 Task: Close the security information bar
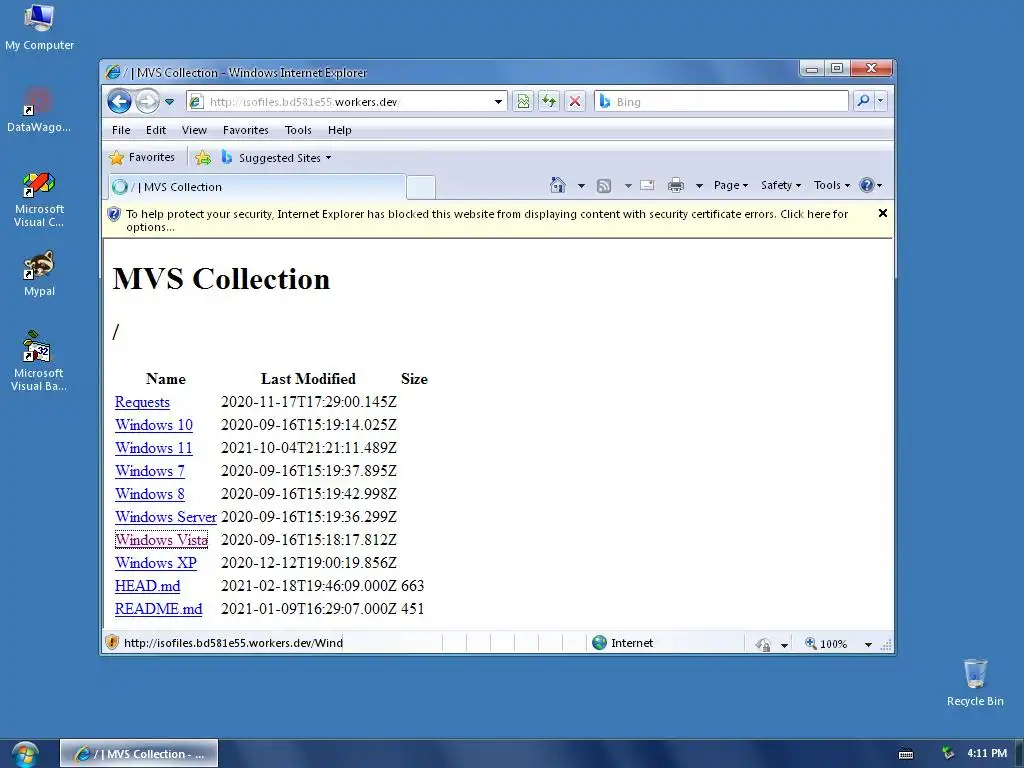click(882, 214)
